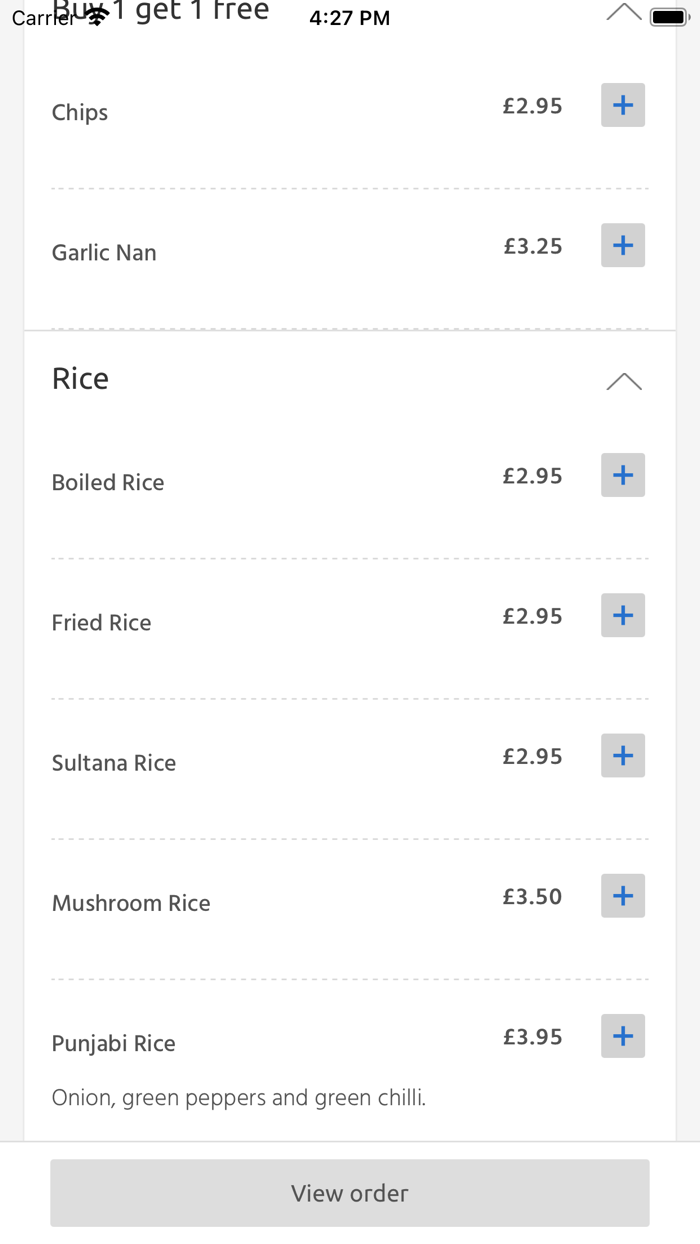Add Chips to the order

[622, 105]
